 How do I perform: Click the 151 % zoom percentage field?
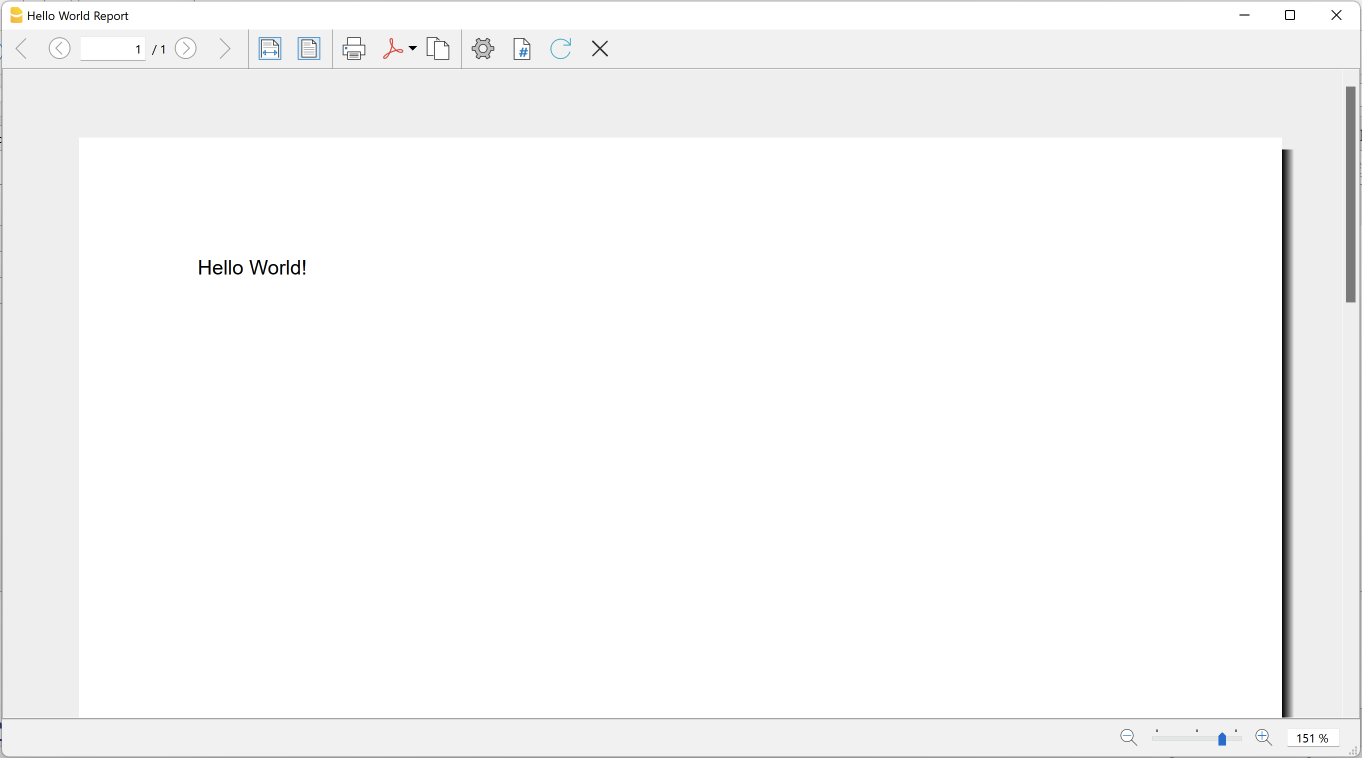point(1313,738)
